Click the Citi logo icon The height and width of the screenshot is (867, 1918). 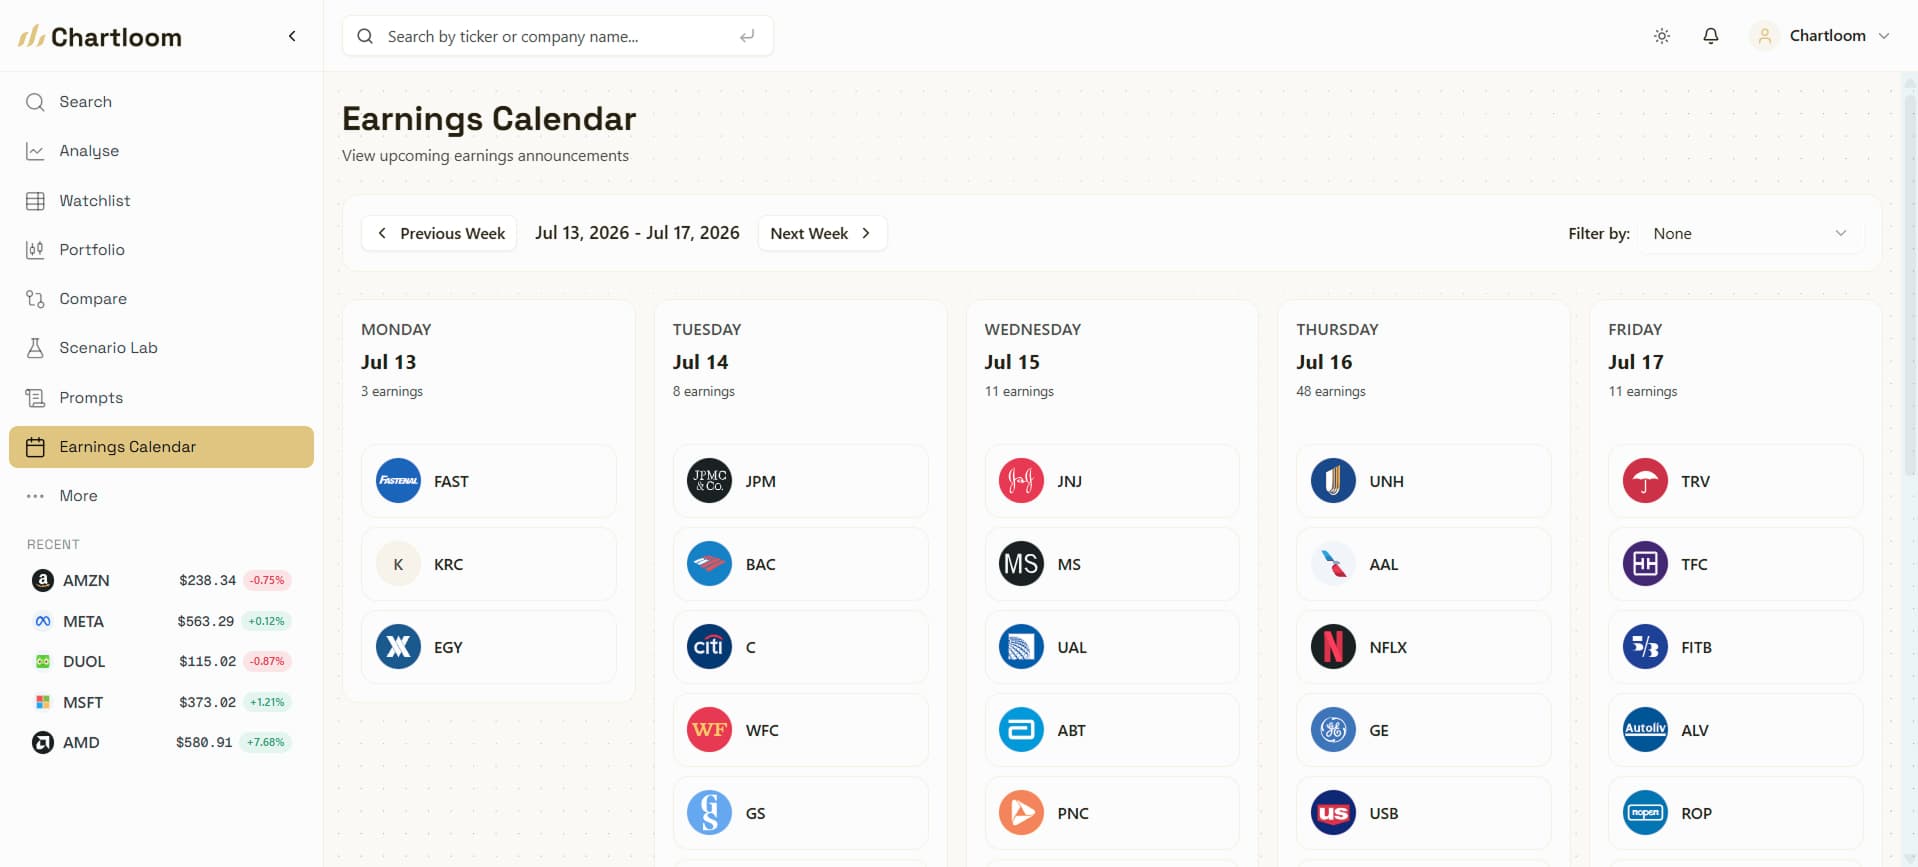point(710,647)
